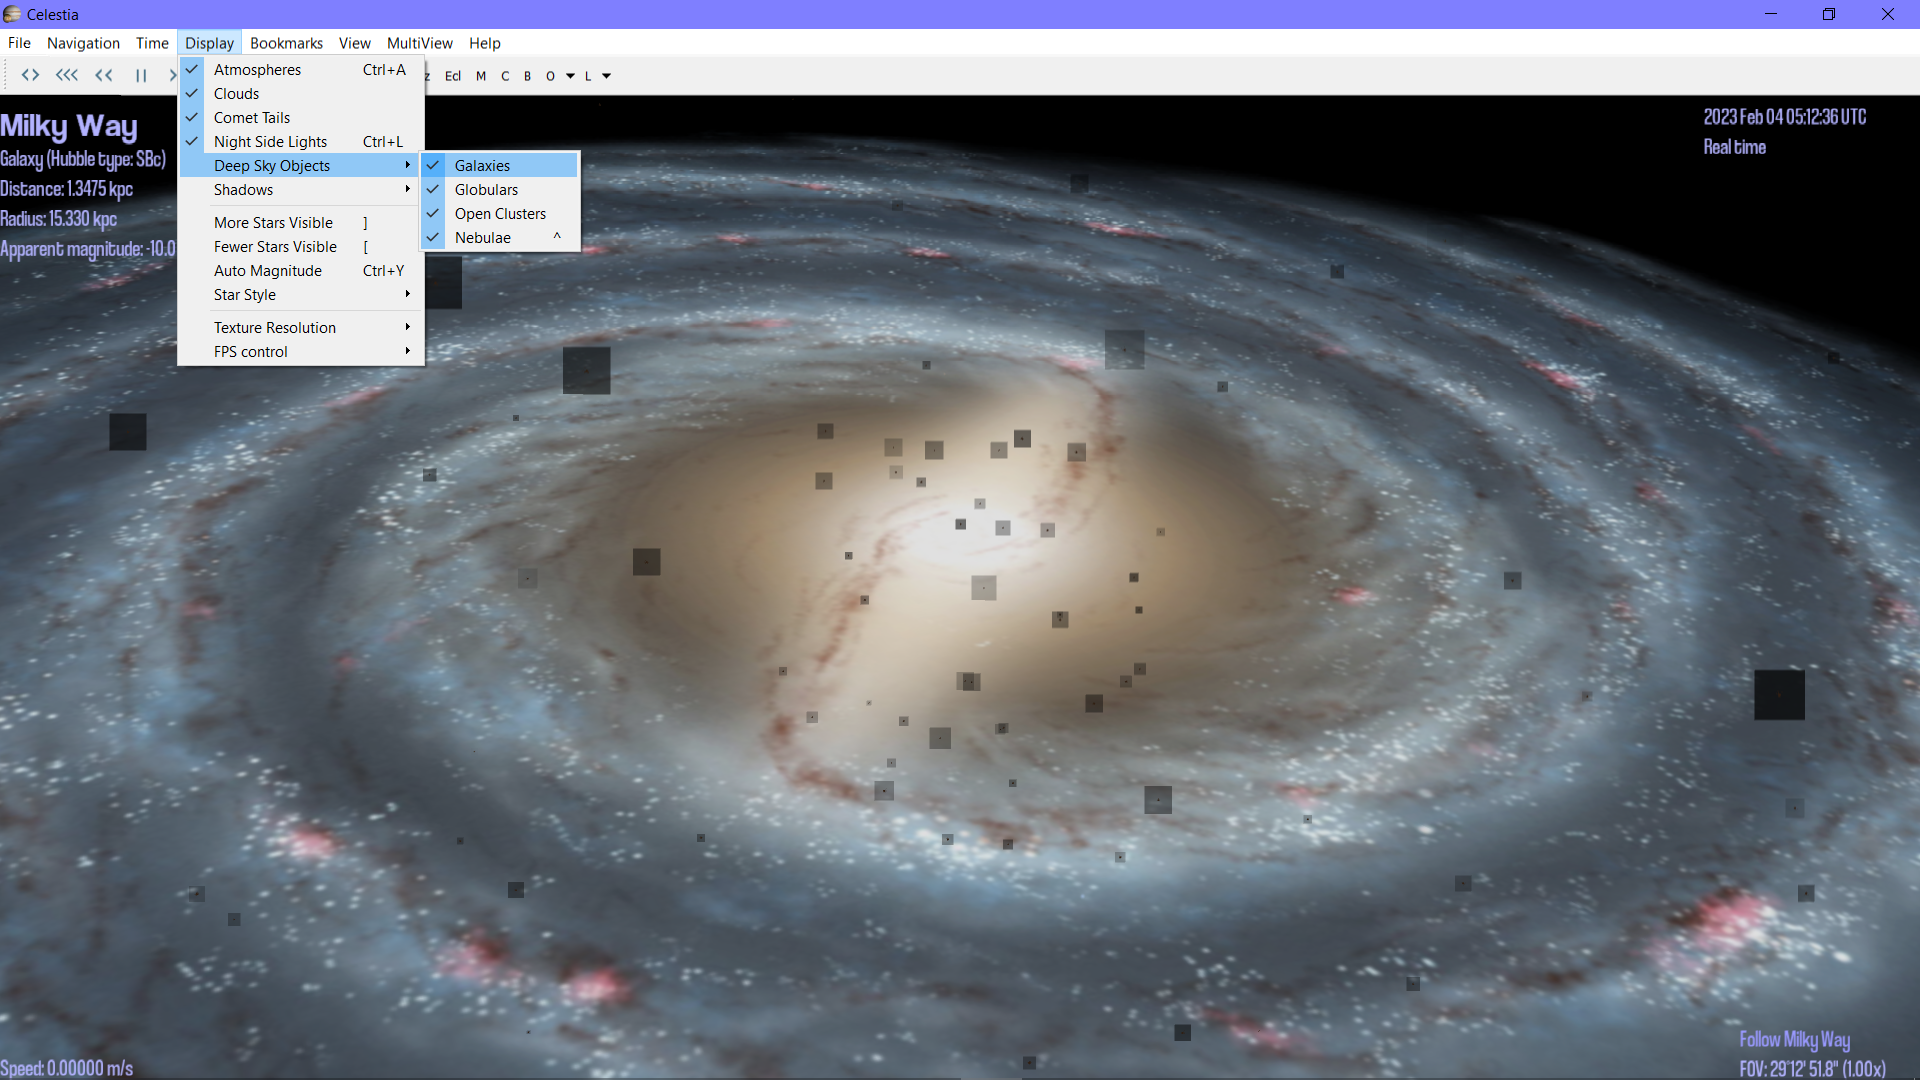Expand the Deep Sky Objects submenu
This screenshot has width=1920, height=1080.
301,166
